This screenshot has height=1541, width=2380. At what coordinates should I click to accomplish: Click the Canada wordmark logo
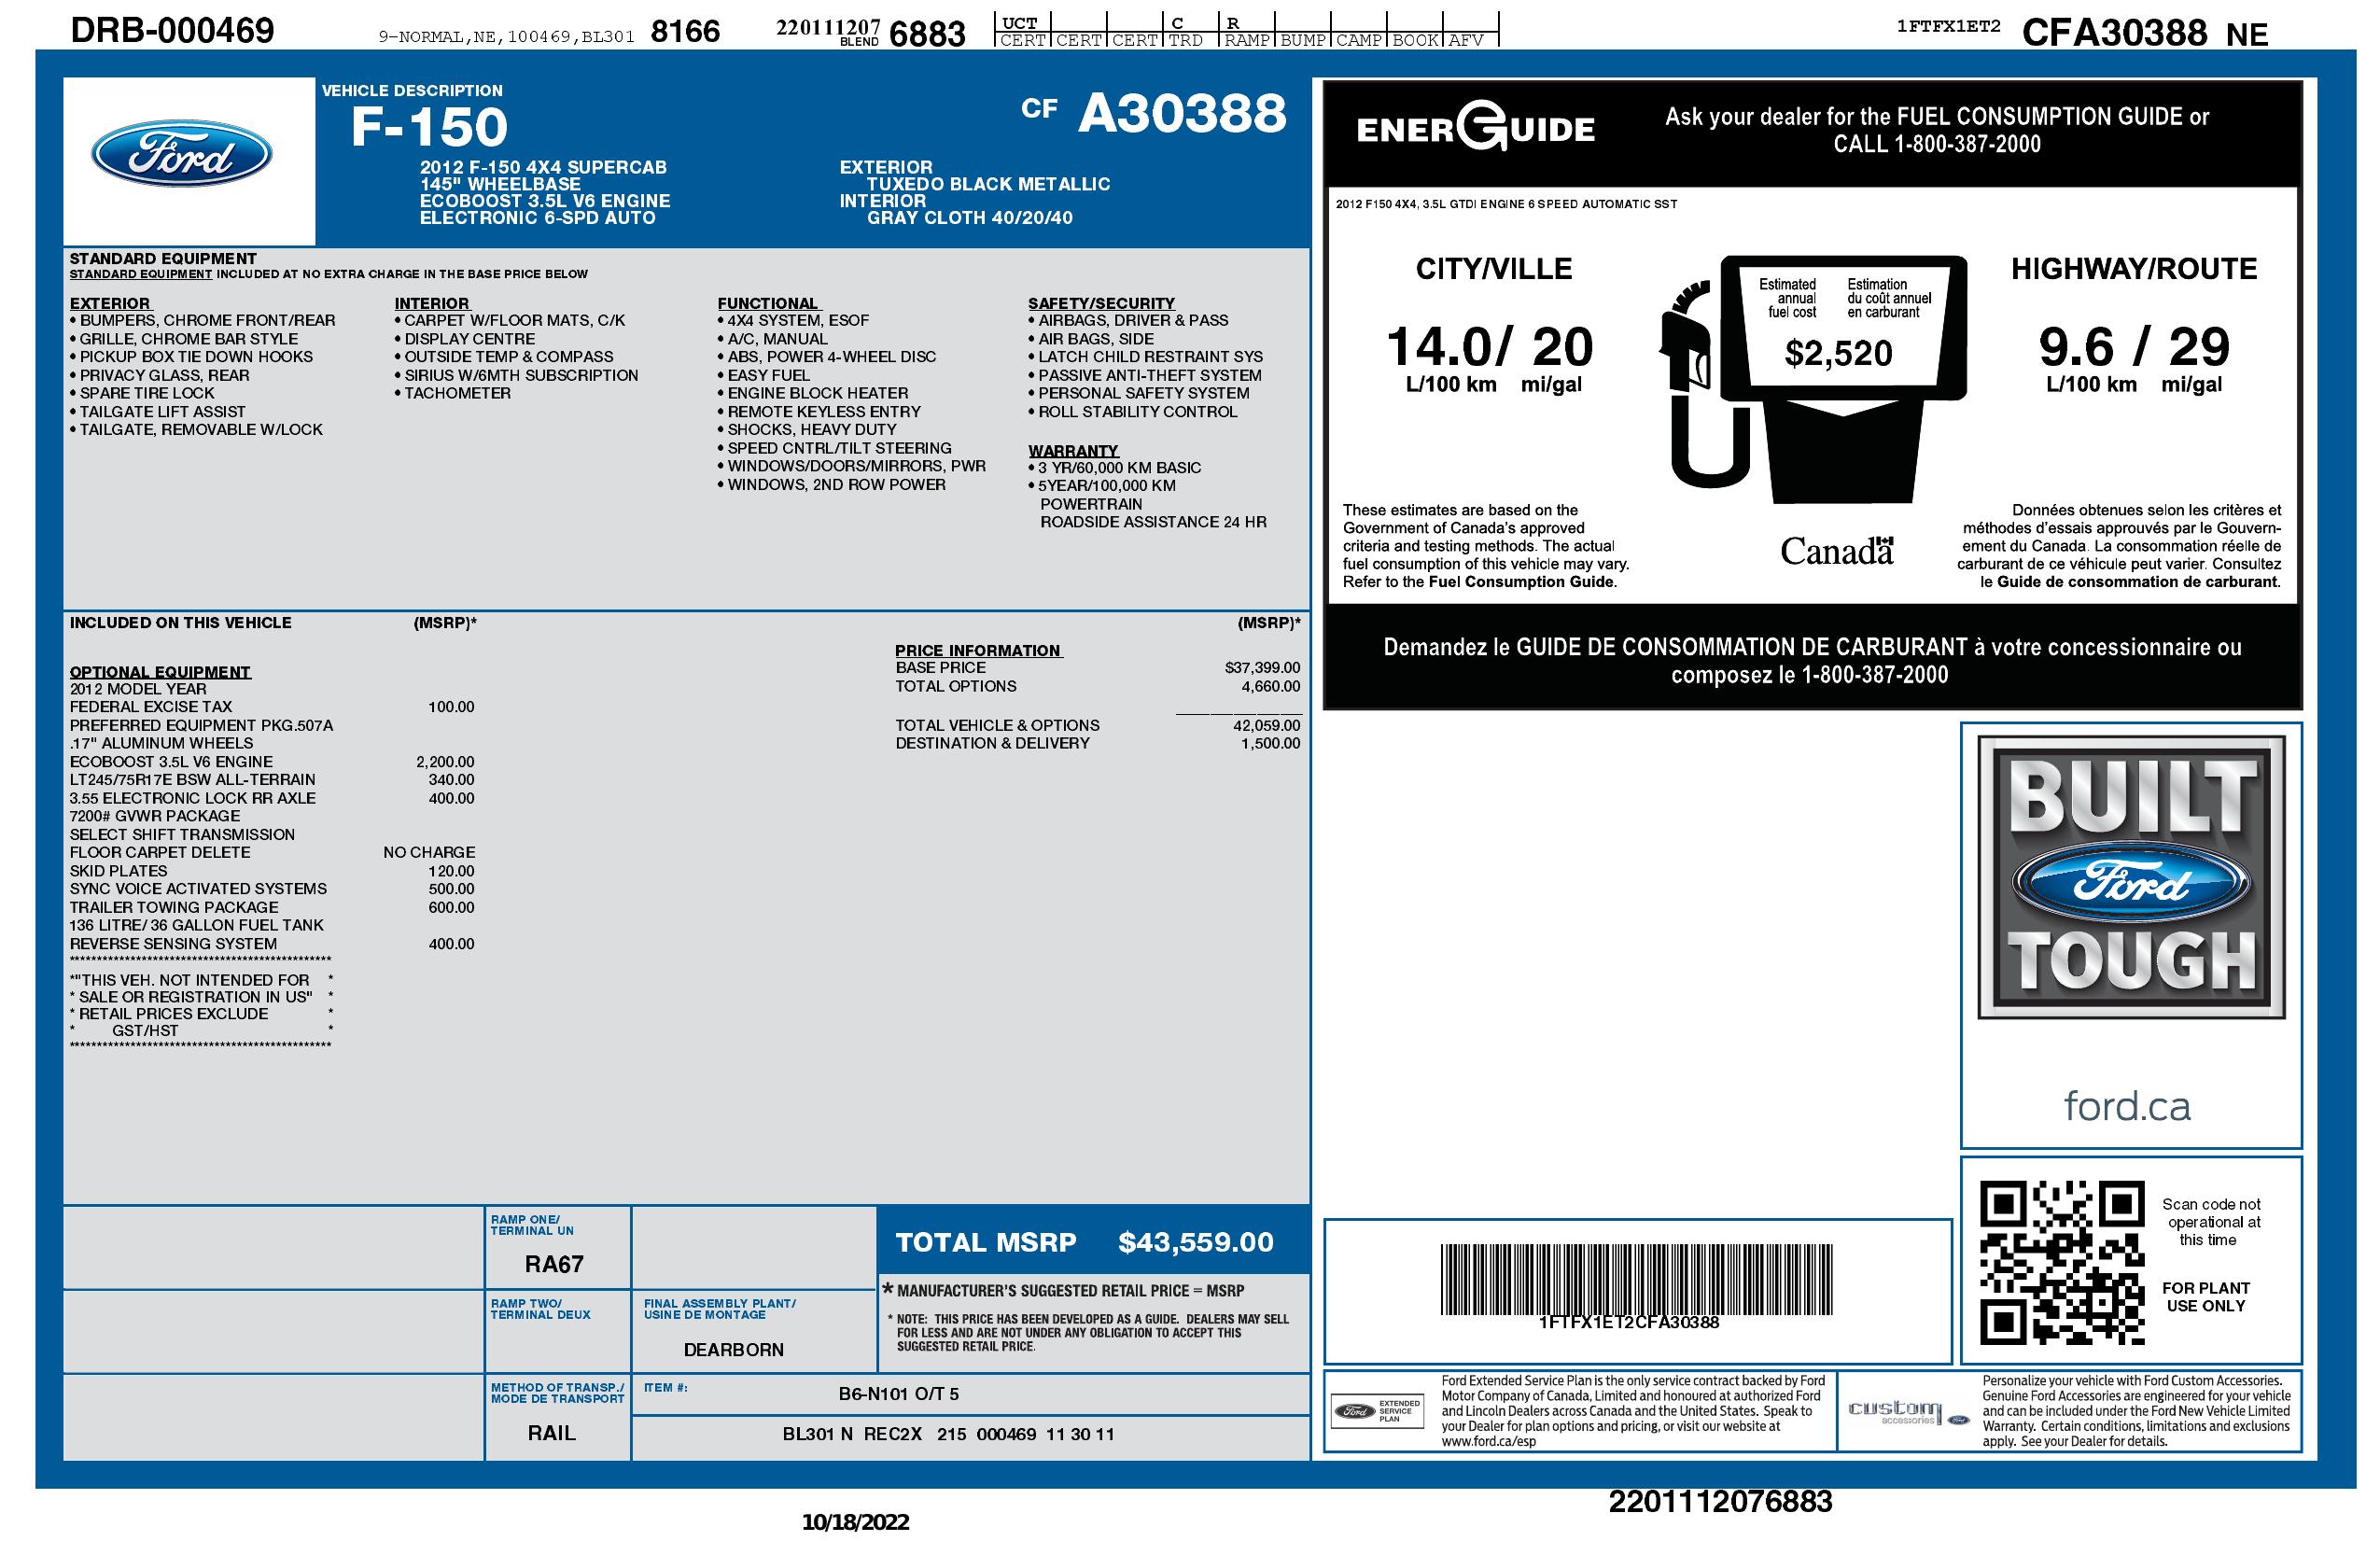1836,551
